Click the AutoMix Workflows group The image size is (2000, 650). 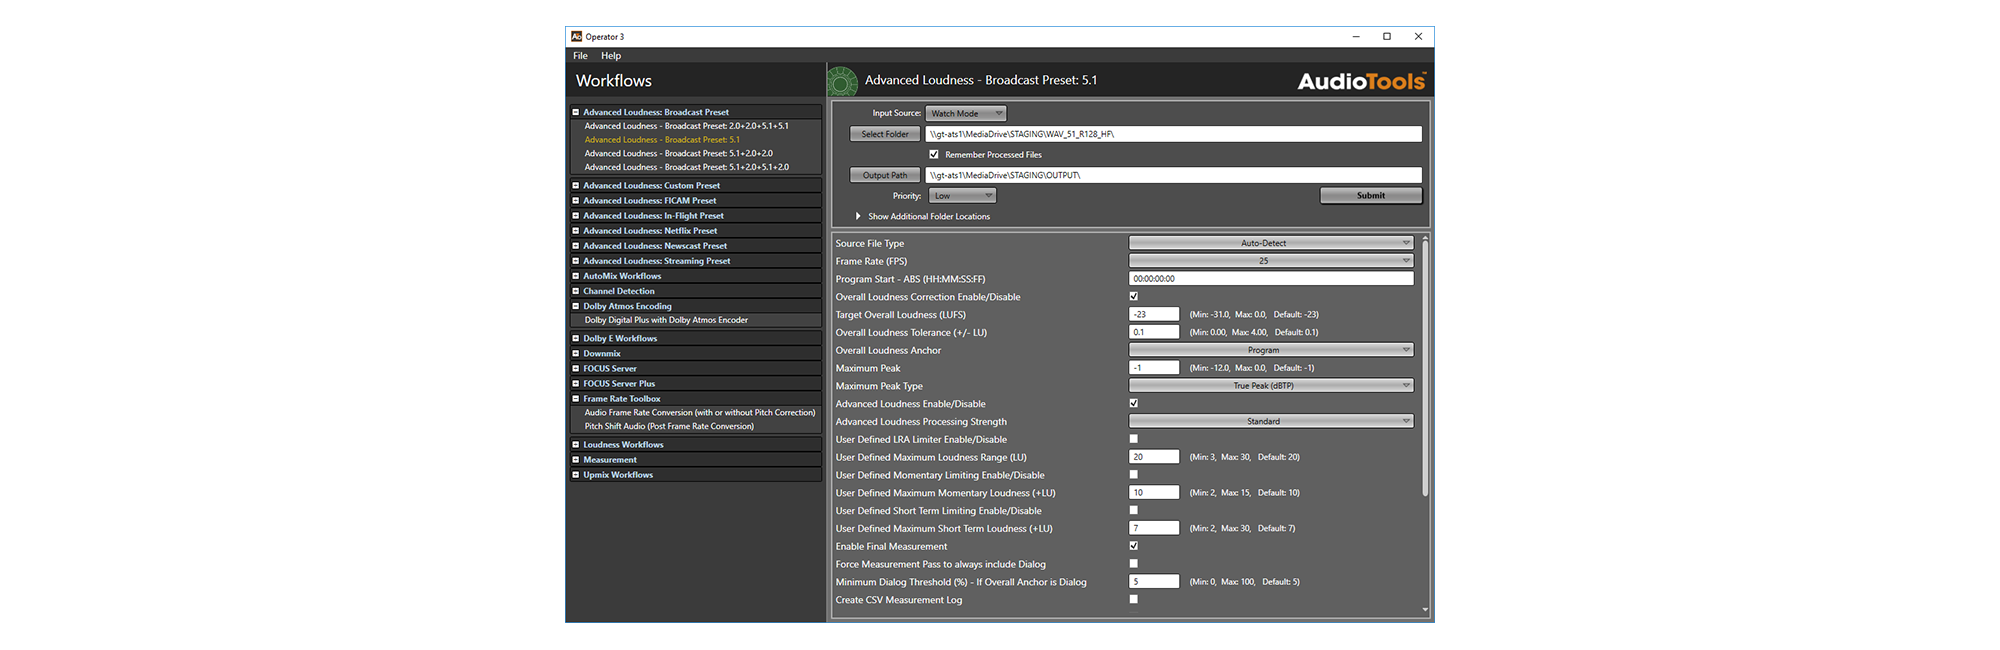pos(622,276)
